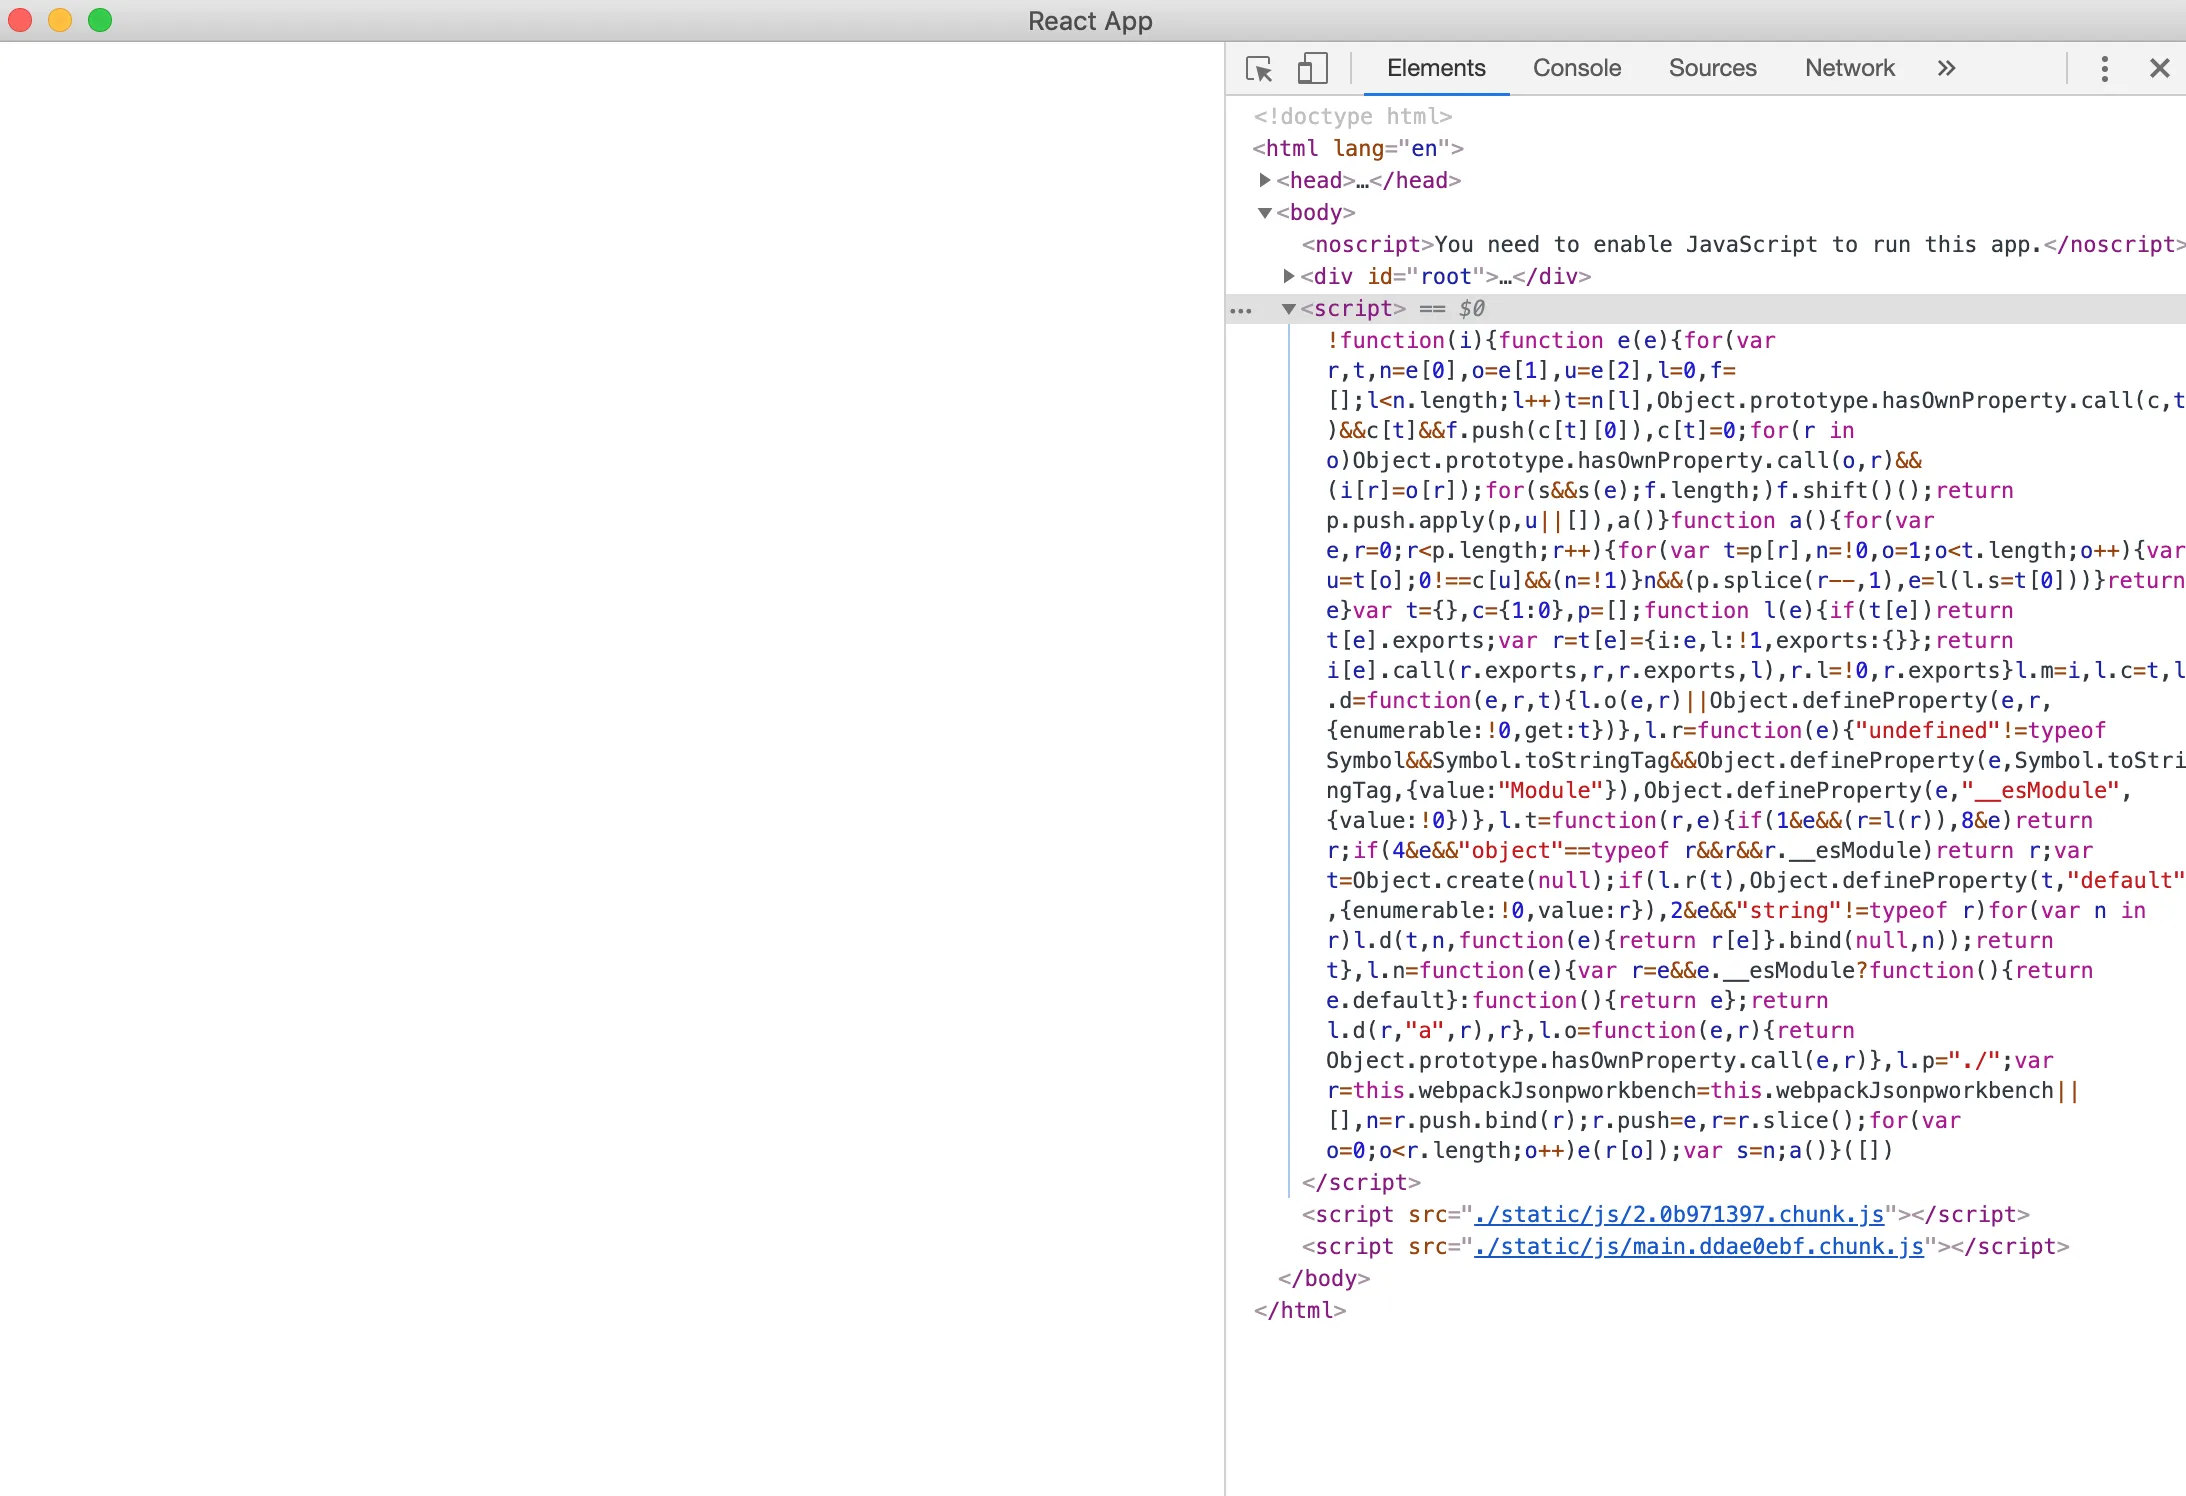The height and width of the screenshot is (1496, 2186).
Task: Expand the div id root node
Action: pos(1289,276)
